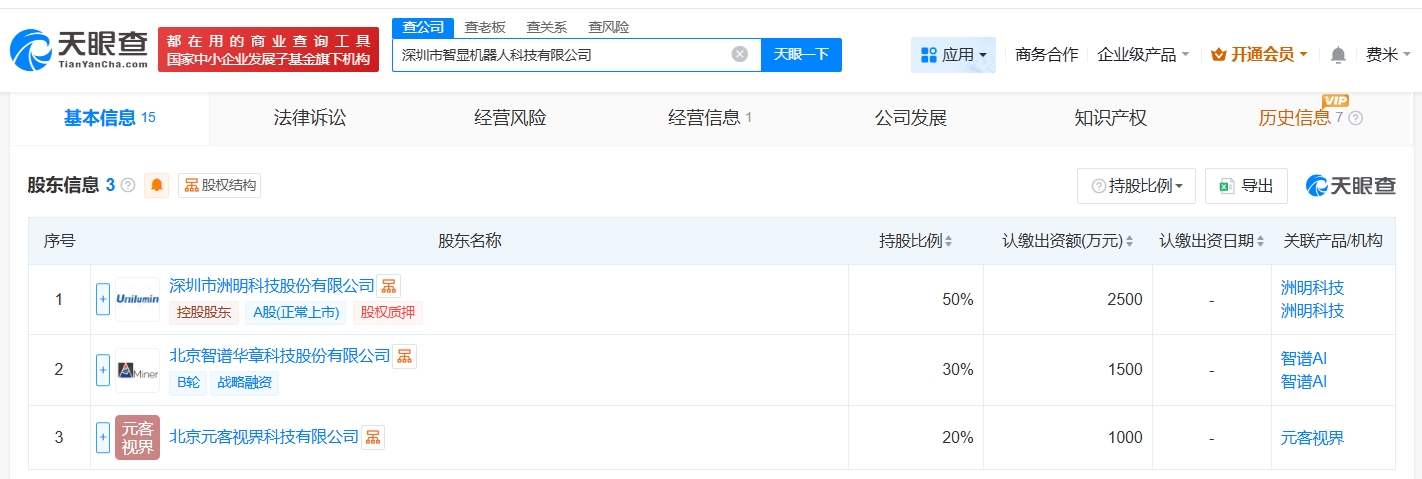1422x479 pixels.
Task: Open equity structure icon next to 深圳市洲明科技股份有限公司
Action: point(389,286)
